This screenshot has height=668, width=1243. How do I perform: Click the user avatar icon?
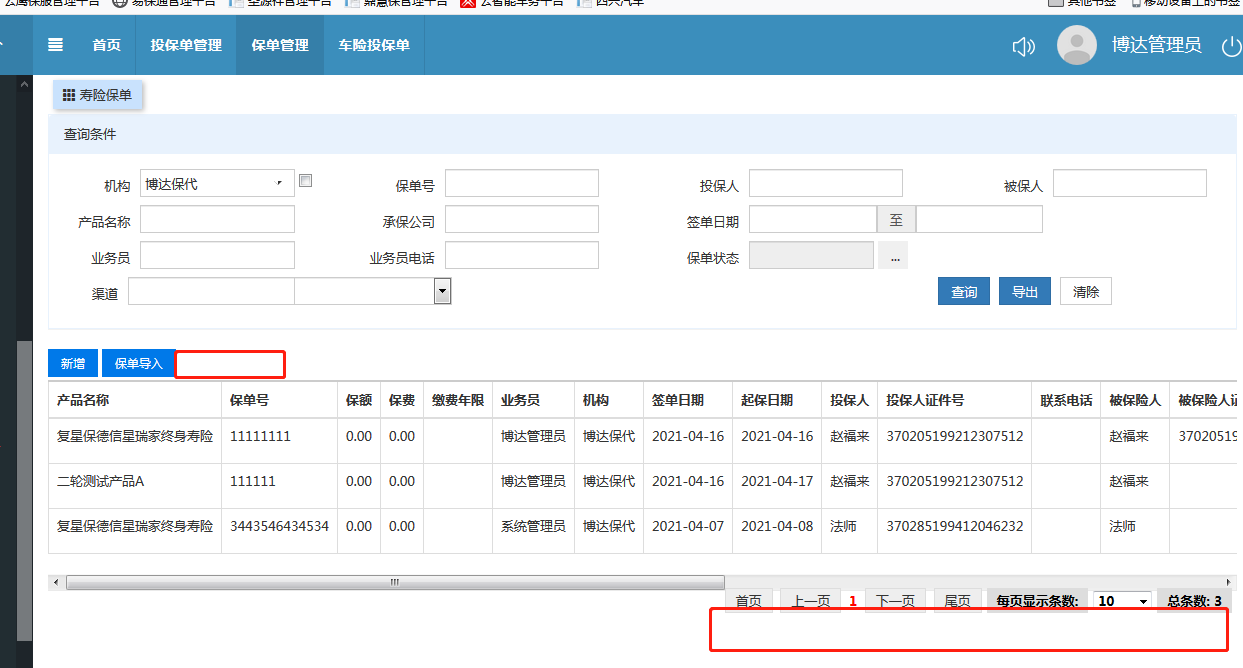tap(1077, 45)
